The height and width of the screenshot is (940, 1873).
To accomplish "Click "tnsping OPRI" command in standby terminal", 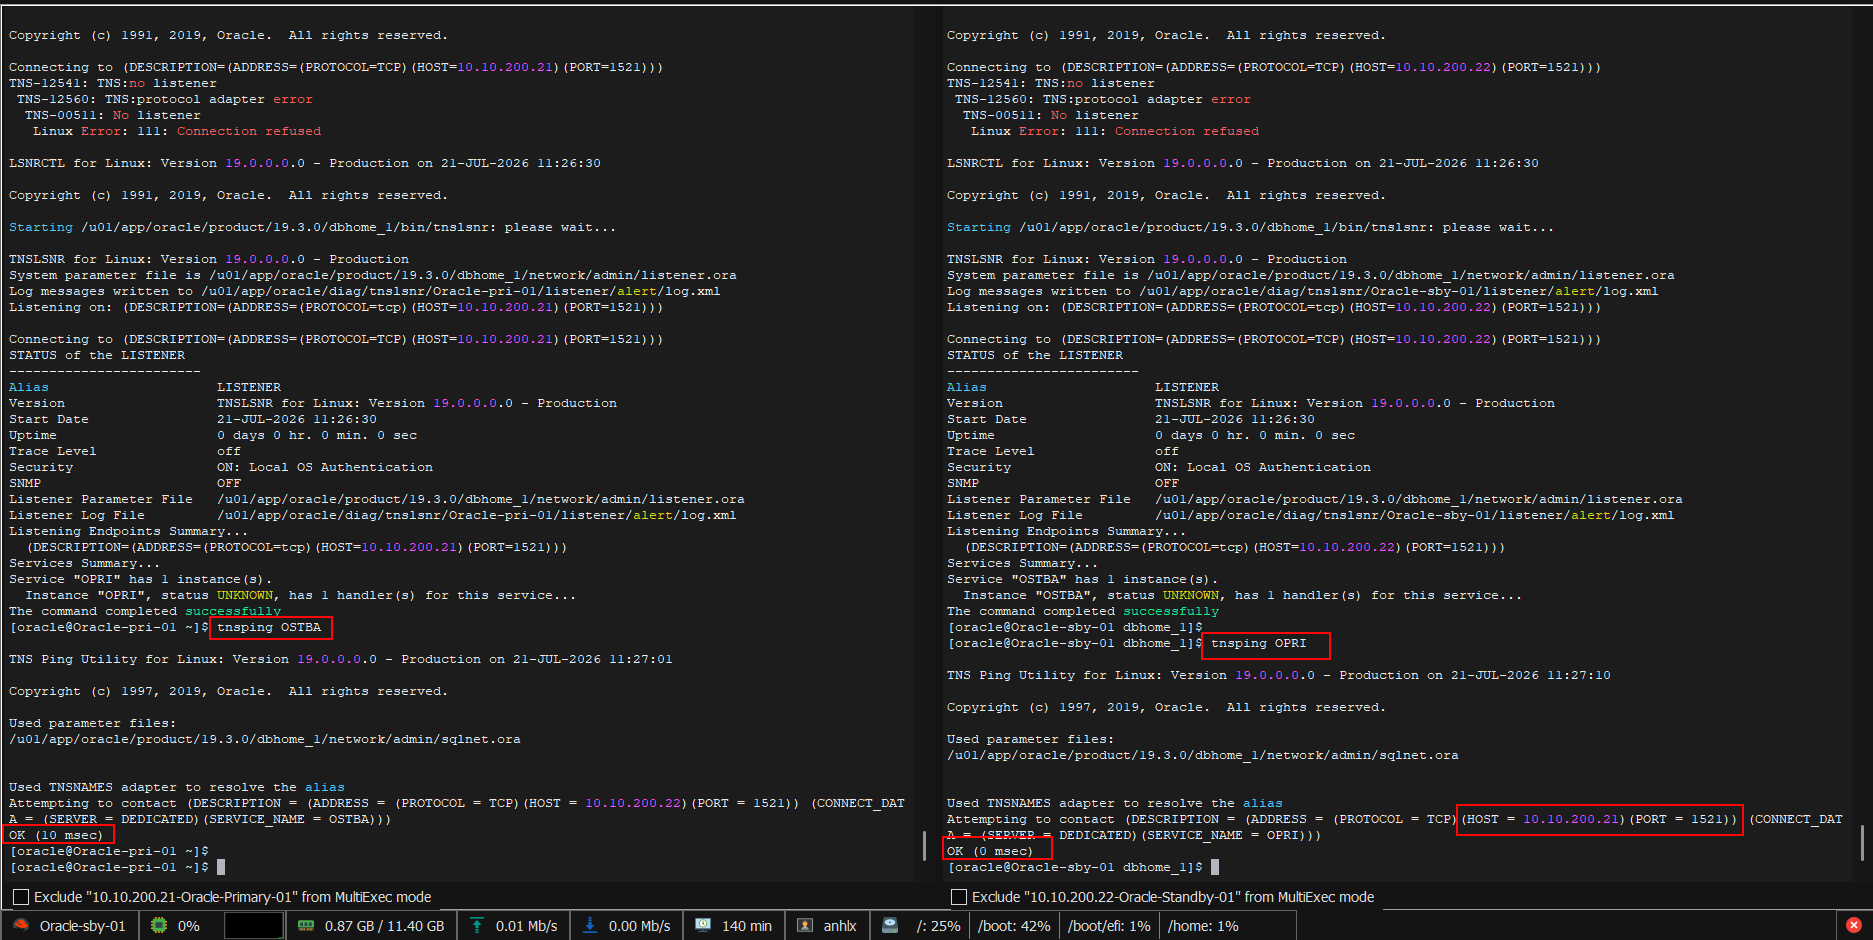I will click(1259, 643).
